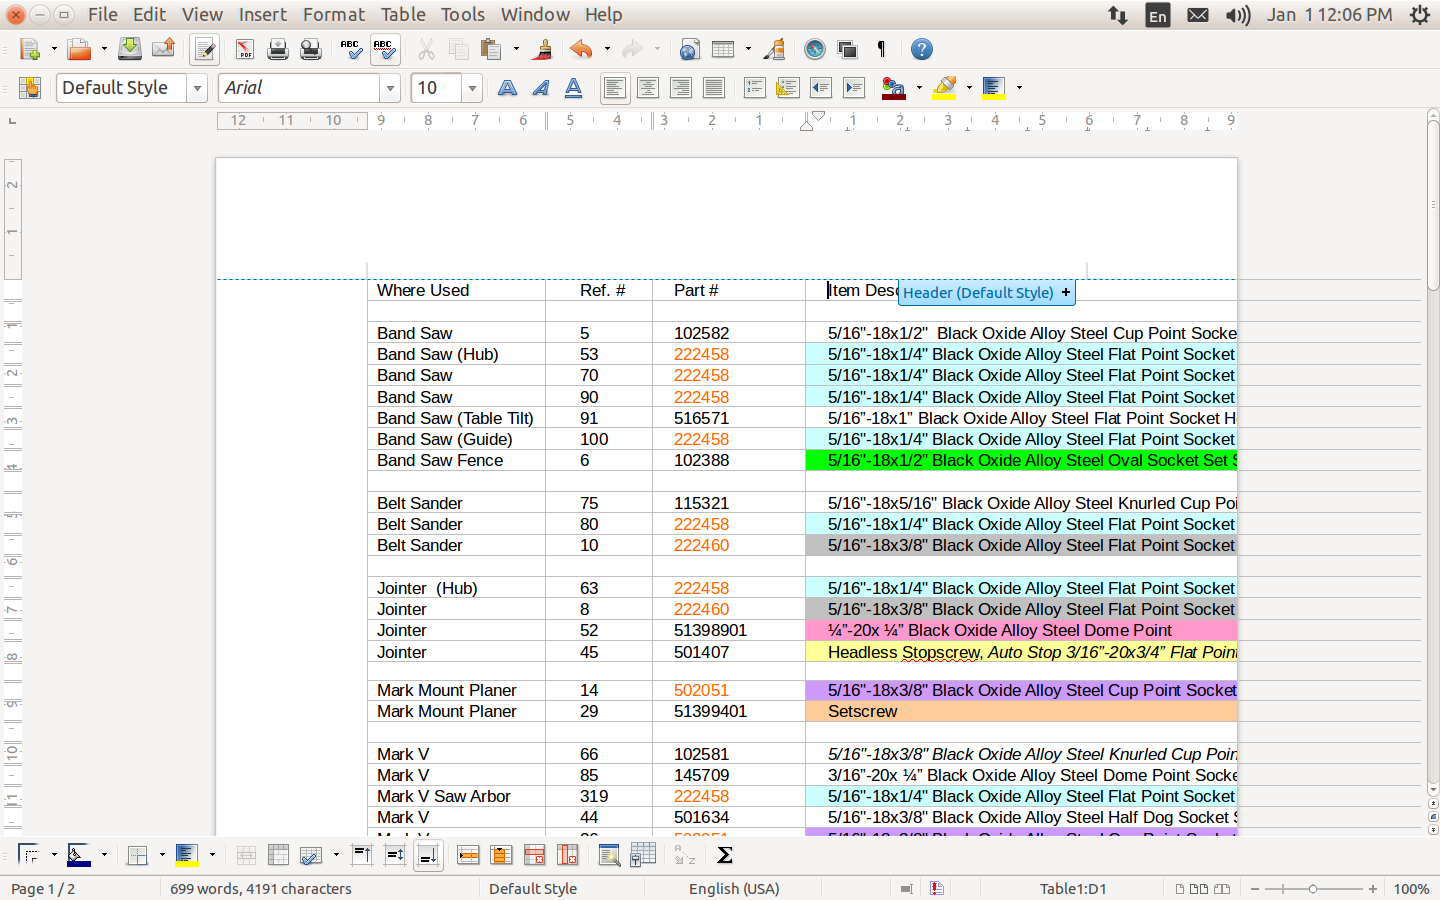Open the Tools menu
Image resolution: width=1440 pixels, height=900 pixels.
tap(463, 14)
